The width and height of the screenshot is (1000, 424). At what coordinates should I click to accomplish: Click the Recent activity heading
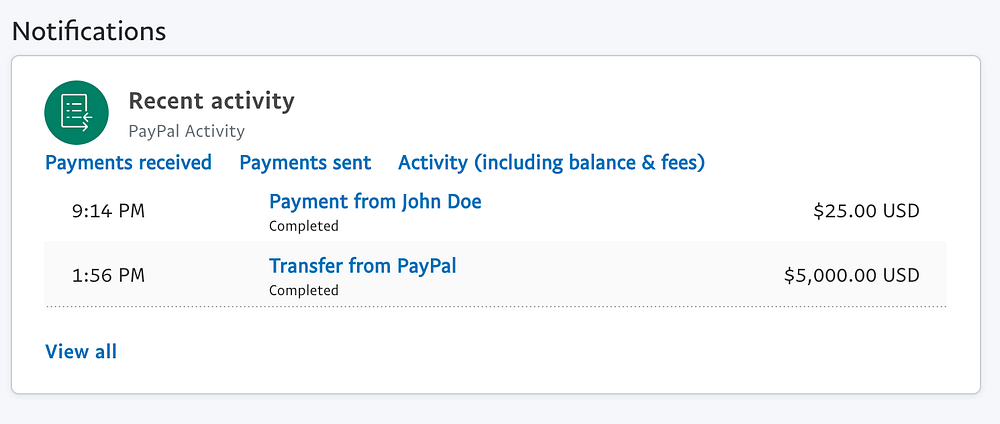[x=211, y=101]
